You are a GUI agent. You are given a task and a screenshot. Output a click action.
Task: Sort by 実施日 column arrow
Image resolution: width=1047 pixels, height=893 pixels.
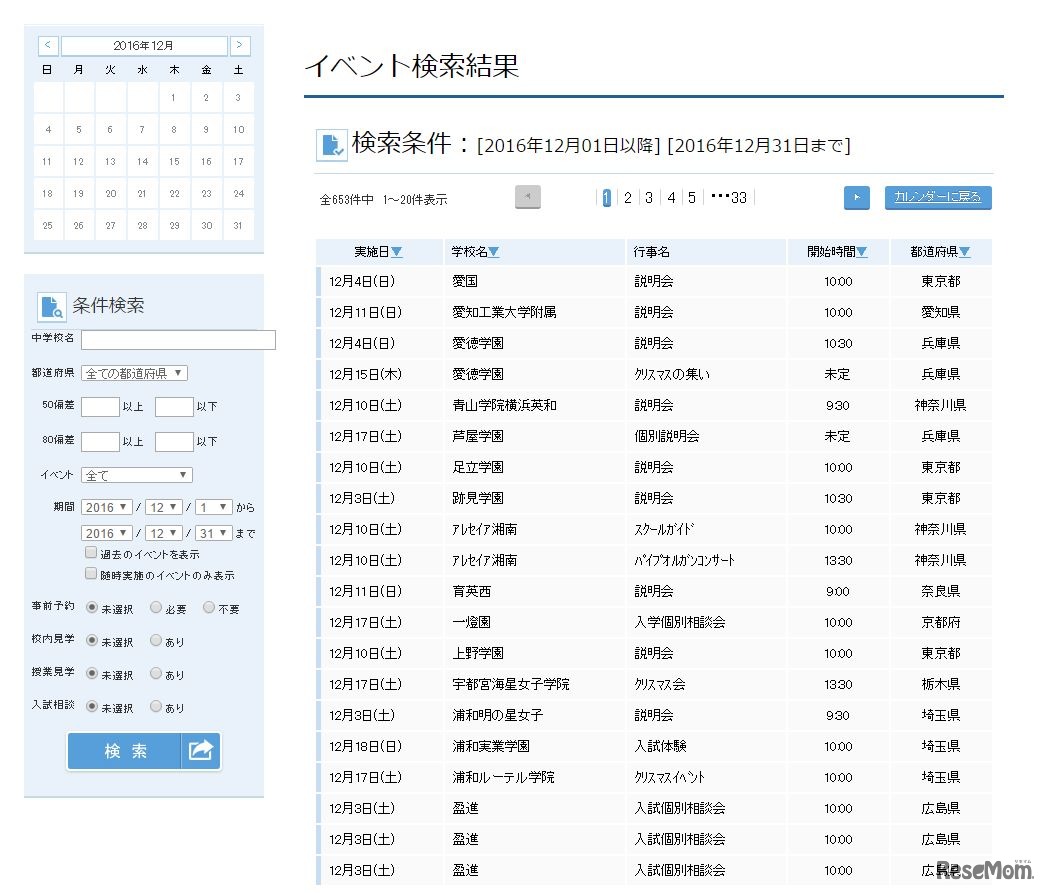click(x=397, y=252)
